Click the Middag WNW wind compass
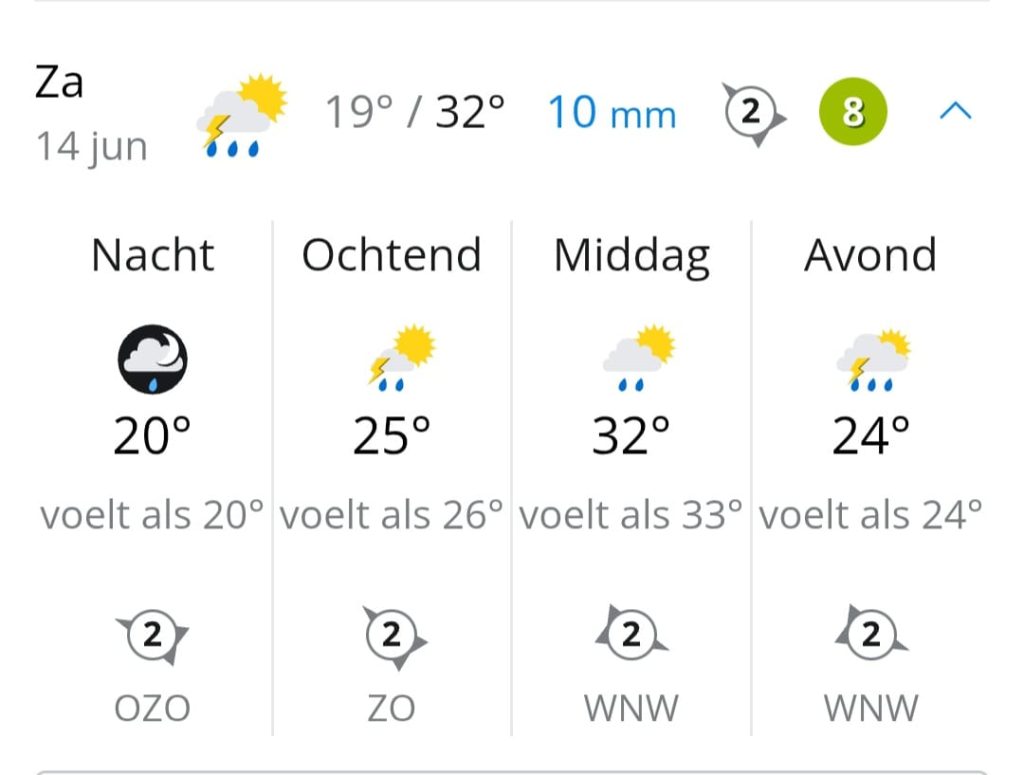 pyautogui.click(x=632, y=634)
